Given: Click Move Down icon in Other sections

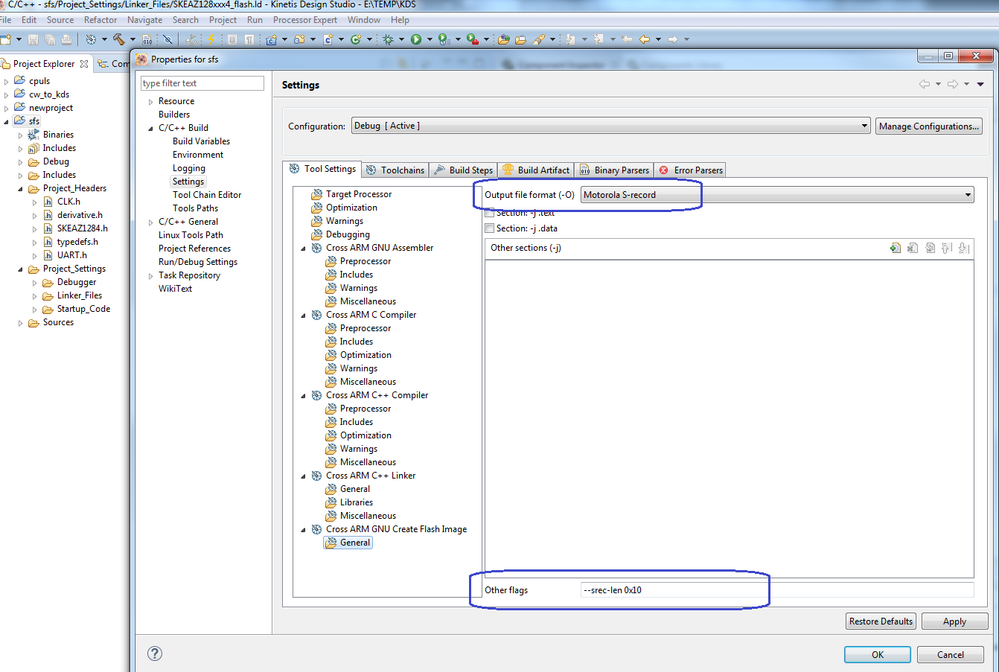Looking at the screenshot, I should pyautogui.click(x=964, y=248).
